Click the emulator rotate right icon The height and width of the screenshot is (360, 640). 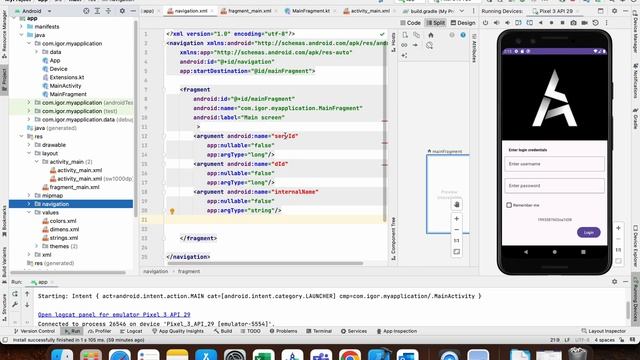click(529, 23)
